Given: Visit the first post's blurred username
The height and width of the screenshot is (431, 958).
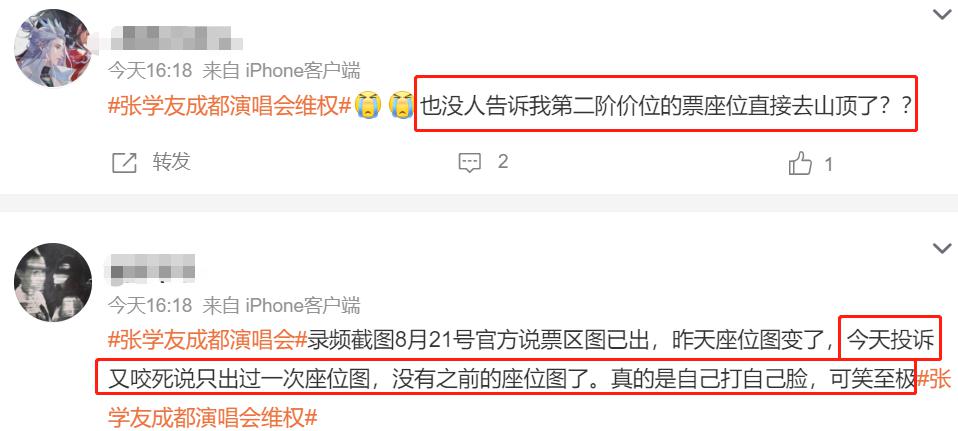Looking at the screenshot, I should [175, 38].
